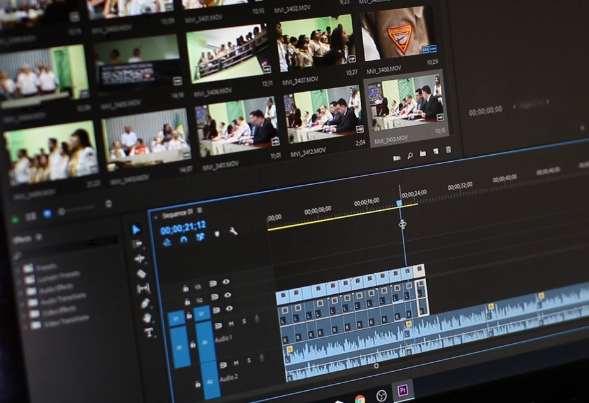This screenshot has height=403, width=589.
Task: Target track A2 in timeline header
Action: [x=210, y=381]
